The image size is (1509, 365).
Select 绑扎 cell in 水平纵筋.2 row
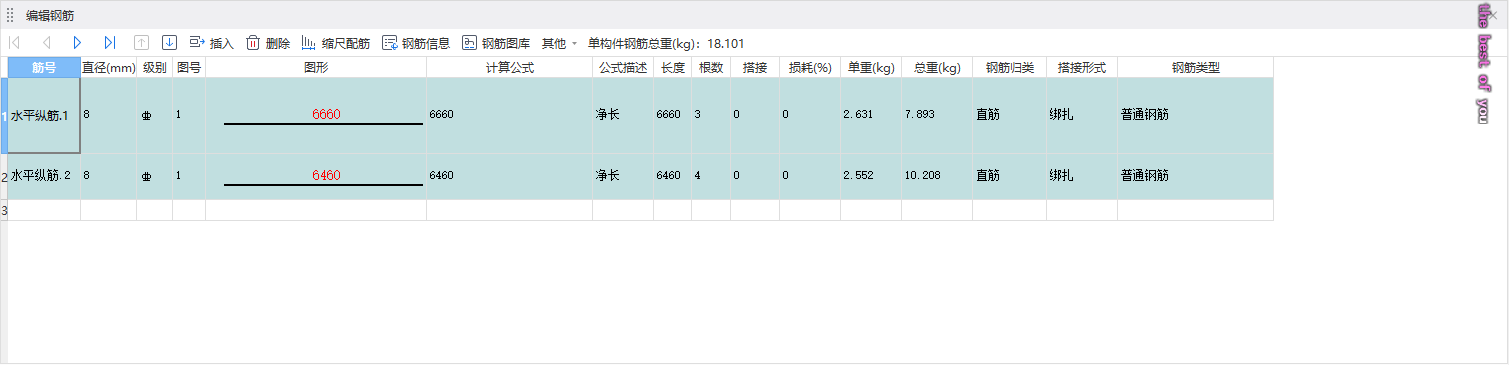[1082, 176]
